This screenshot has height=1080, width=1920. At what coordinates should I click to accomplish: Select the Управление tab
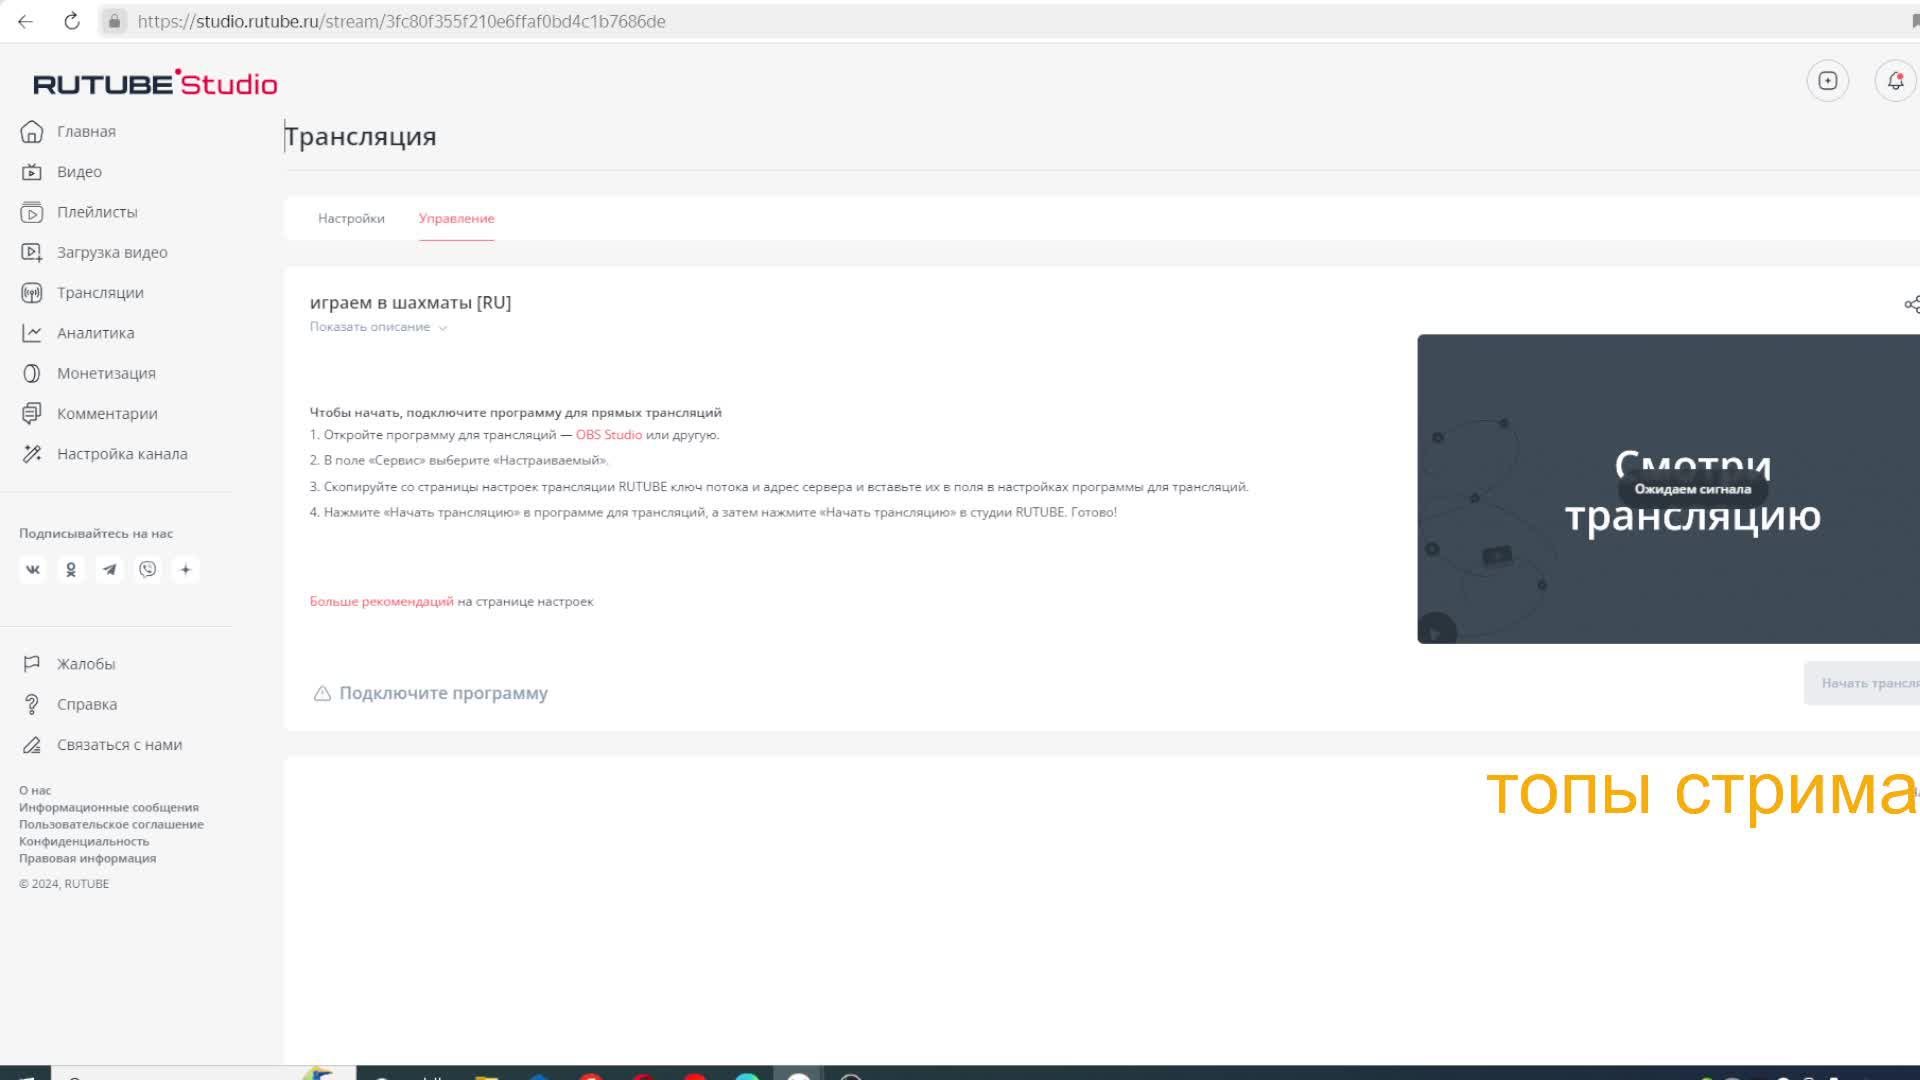tap(456, 218)
